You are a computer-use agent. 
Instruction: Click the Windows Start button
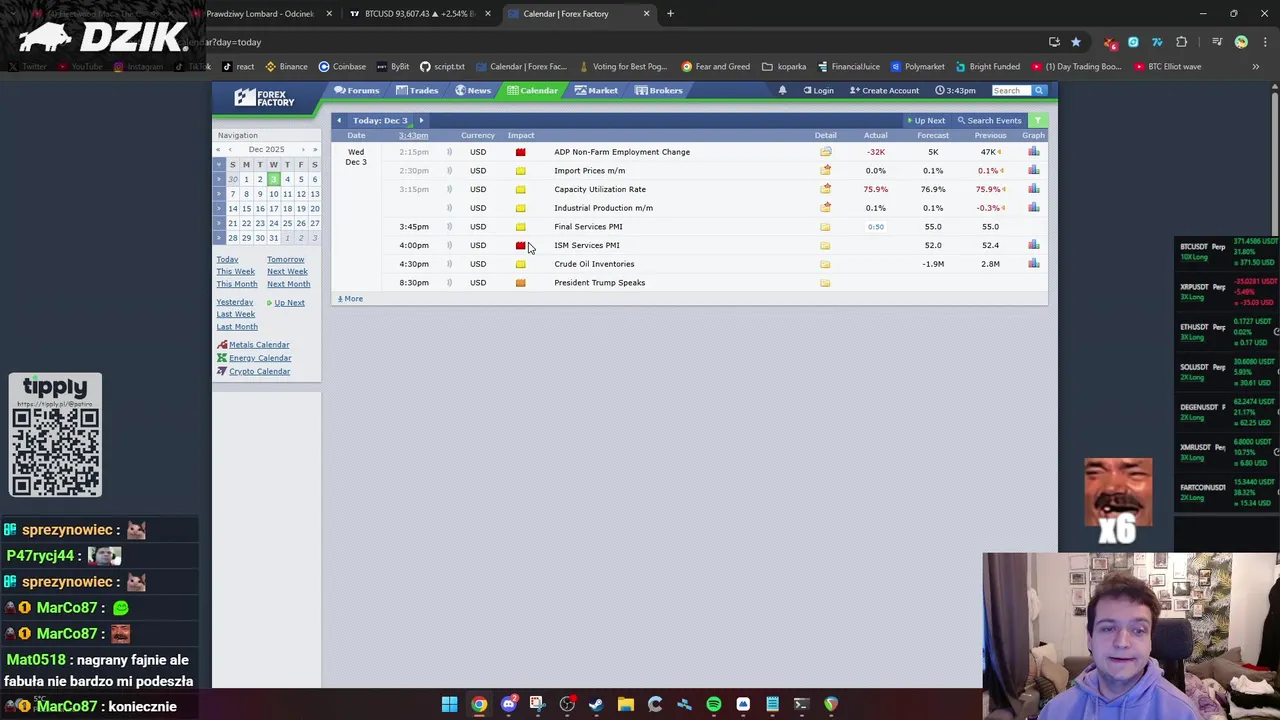tap(449, 704)
